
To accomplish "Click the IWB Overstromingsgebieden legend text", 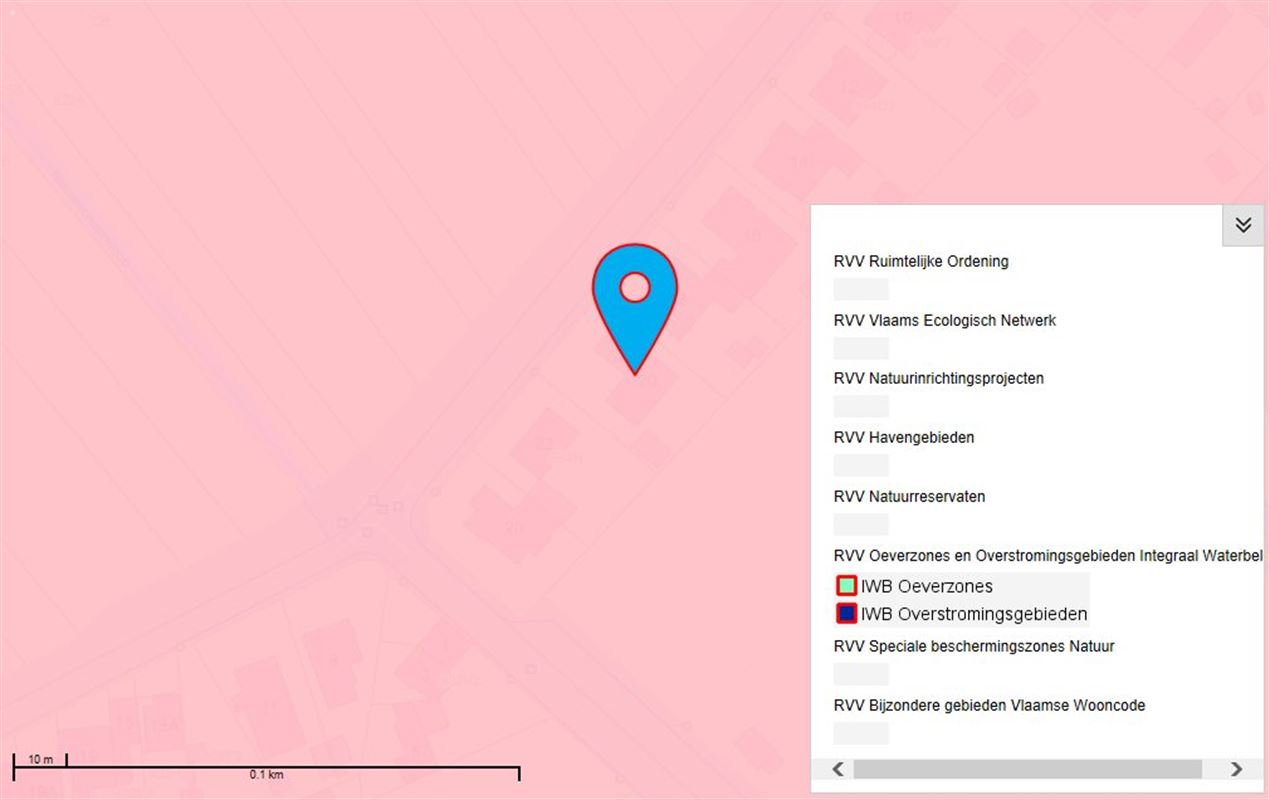I will click(x=974, y=614).
